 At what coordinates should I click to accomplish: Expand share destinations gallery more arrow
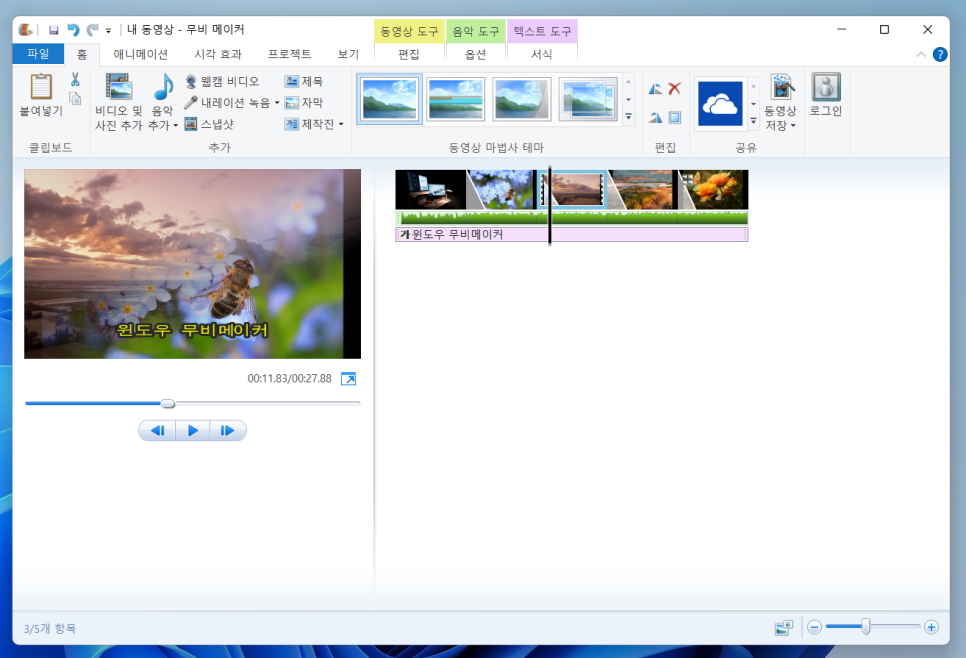tap(753, 121)
